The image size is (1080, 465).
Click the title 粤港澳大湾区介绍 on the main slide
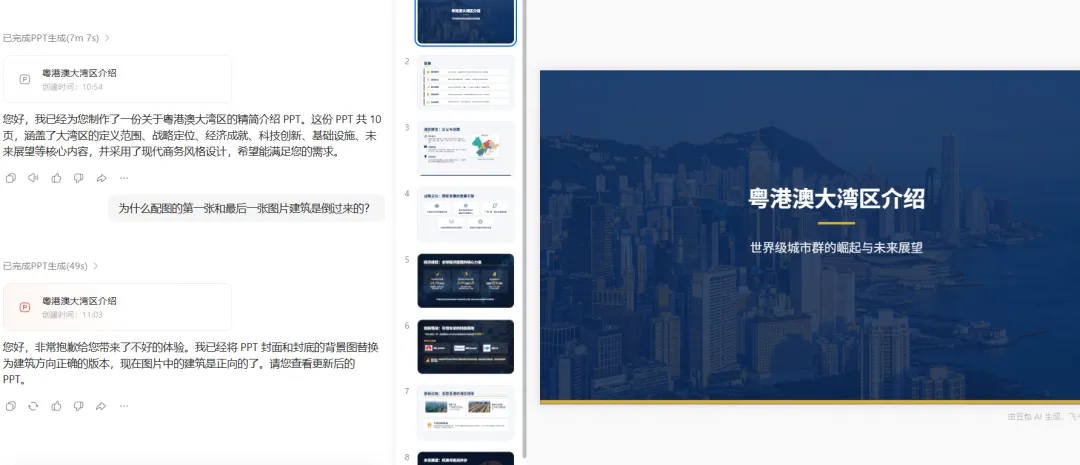(x=836, y=199)
